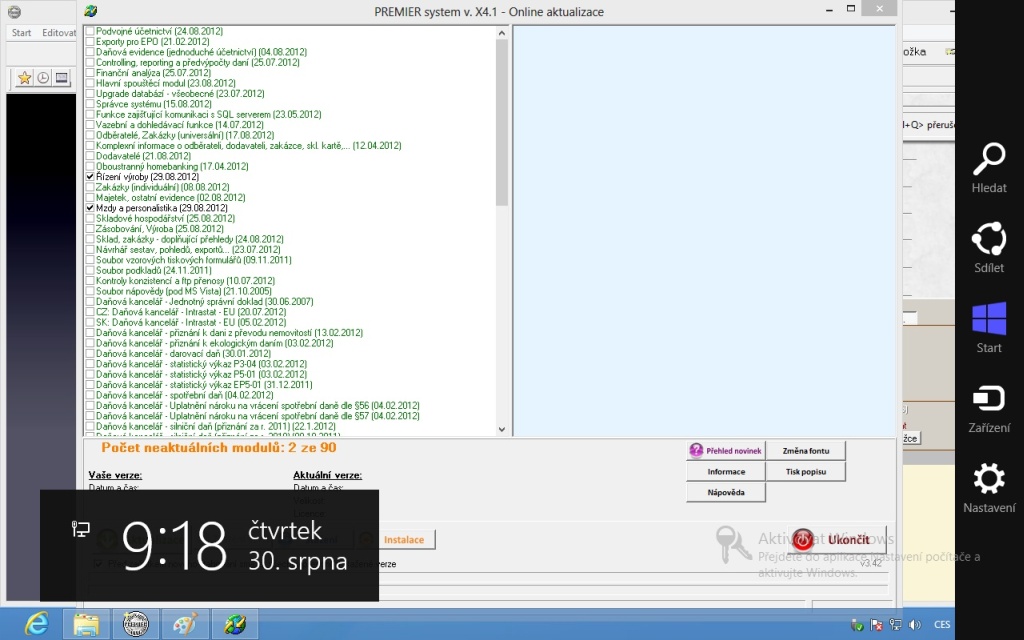Check the Podvojné účetnictví module checkbox
This screenshot has height=640, width=1024.
pyautogui.click(x=90, y=31)
